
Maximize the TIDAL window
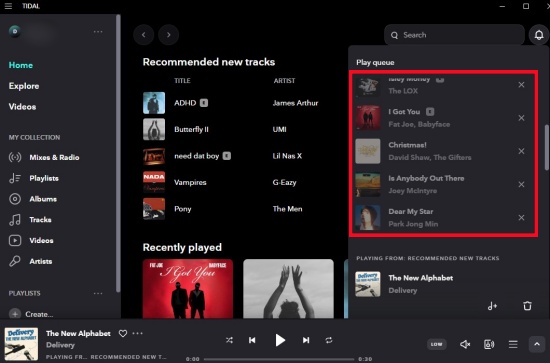pos(526,6)
